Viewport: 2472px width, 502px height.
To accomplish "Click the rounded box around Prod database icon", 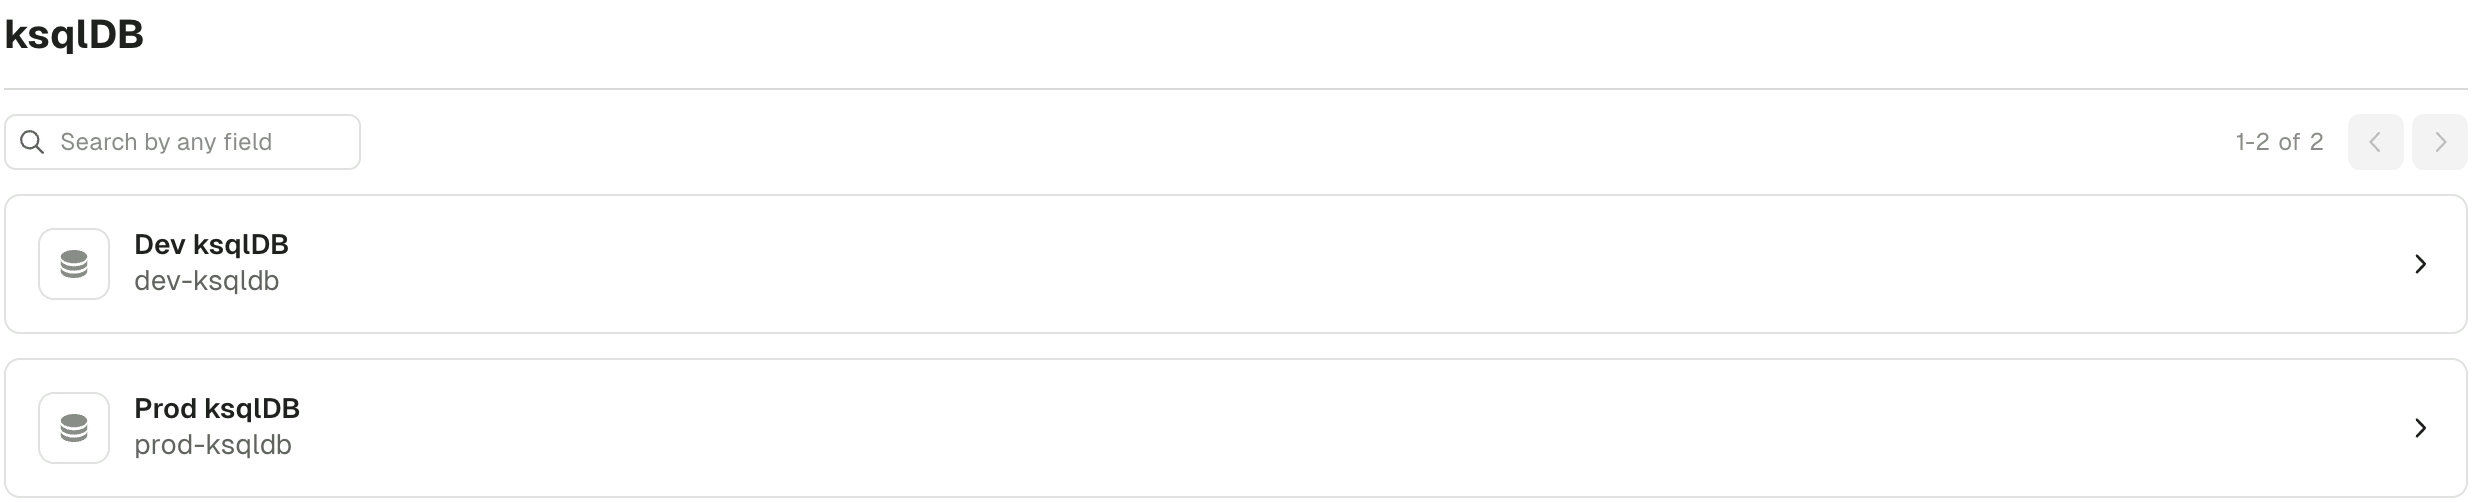I will click(74, 428).
